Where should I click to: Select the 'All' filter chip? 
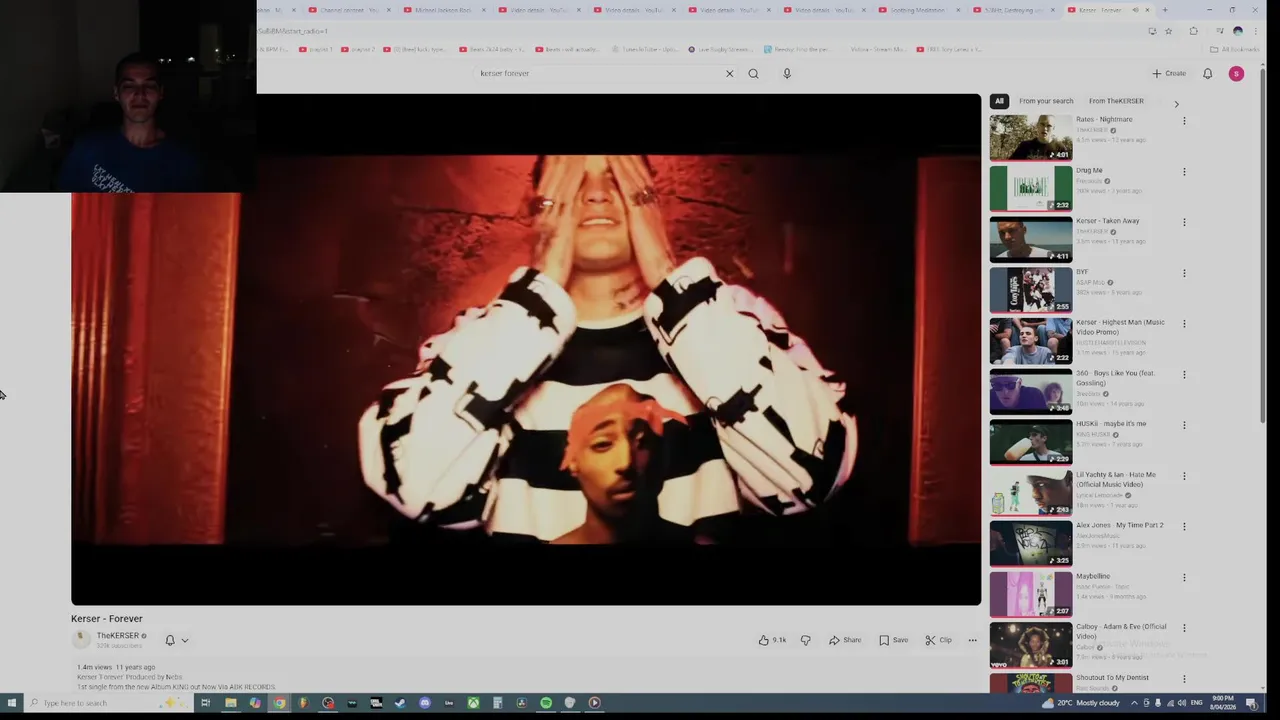click(x=999, y=101)
